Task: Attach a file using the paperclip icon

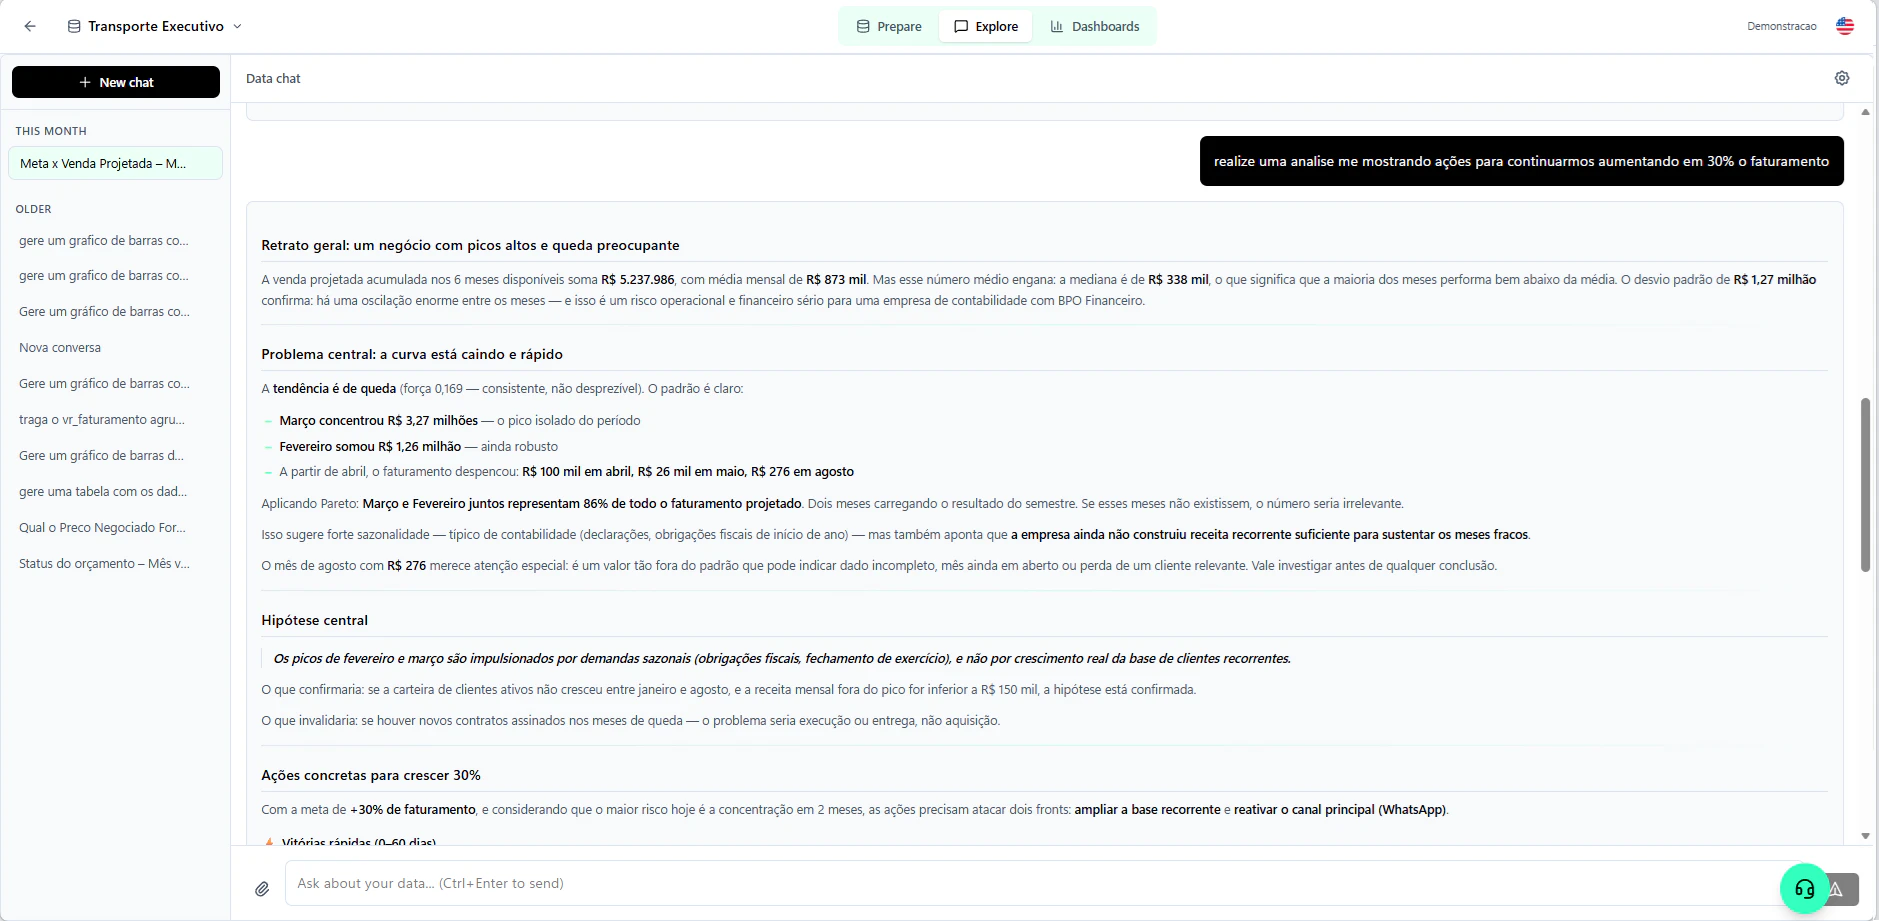Action: [262, 888]
